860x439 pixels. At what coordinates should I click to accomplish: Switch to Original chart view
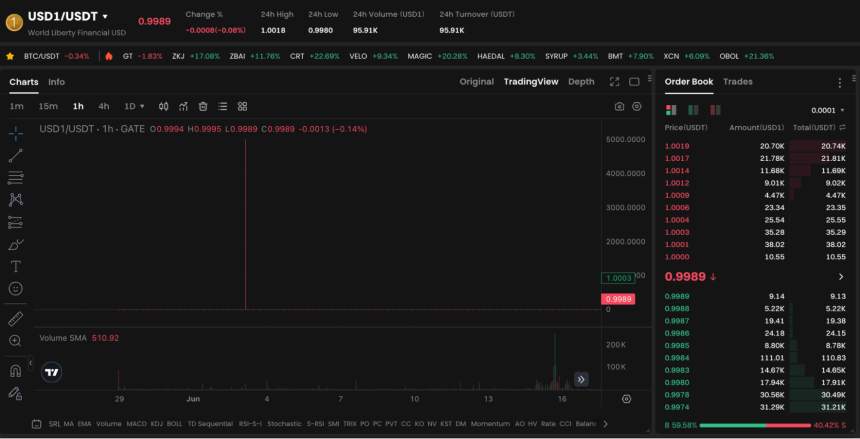[x=477, y=82]
